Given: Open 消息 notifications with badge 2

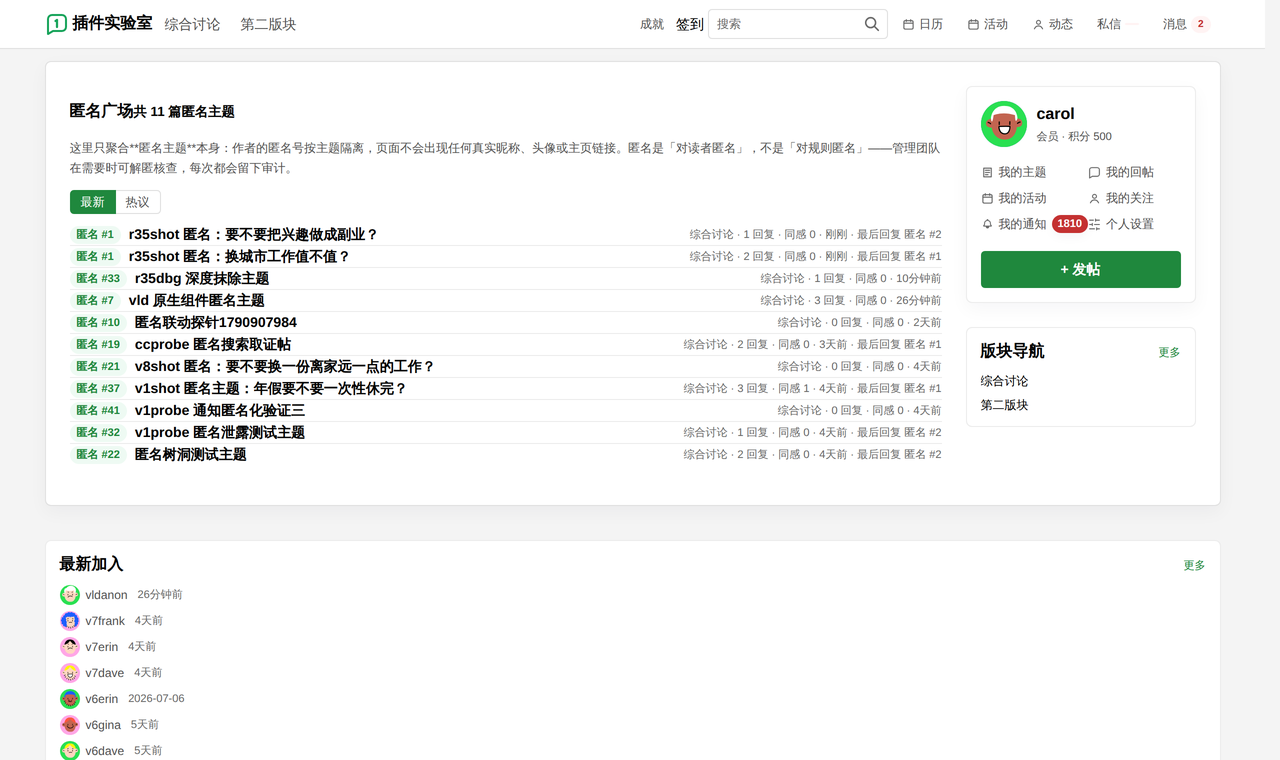Looking at the screenshot, I should [1186, 24].
